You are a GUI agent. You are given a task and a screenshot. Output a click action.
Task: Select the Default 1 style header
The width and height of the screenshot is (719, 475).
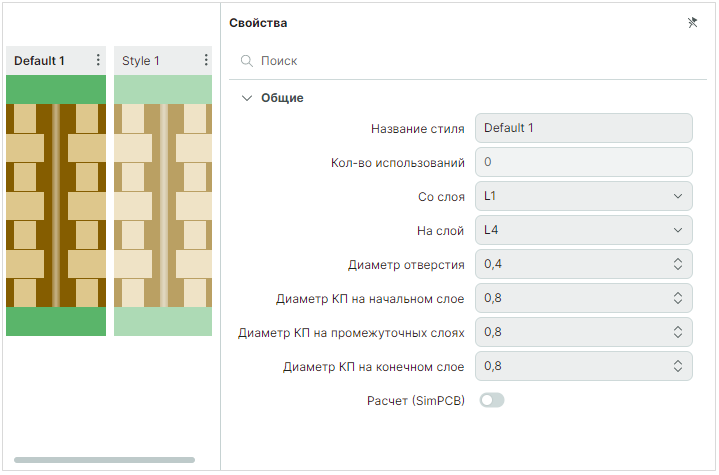point(40,61)
